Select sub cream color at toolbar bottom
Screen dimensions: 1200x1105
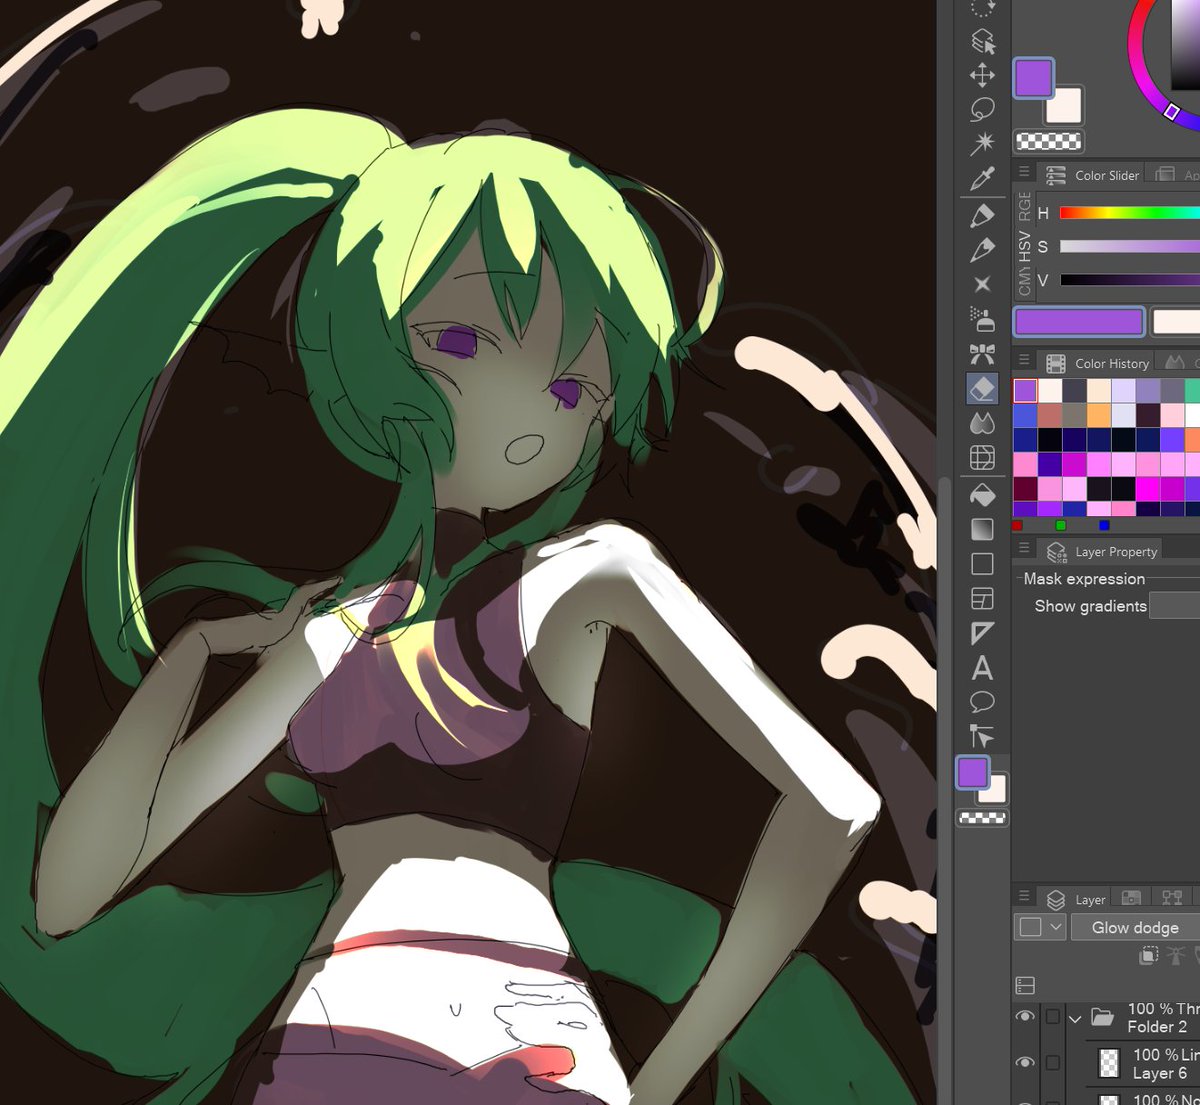pos(995,792)
